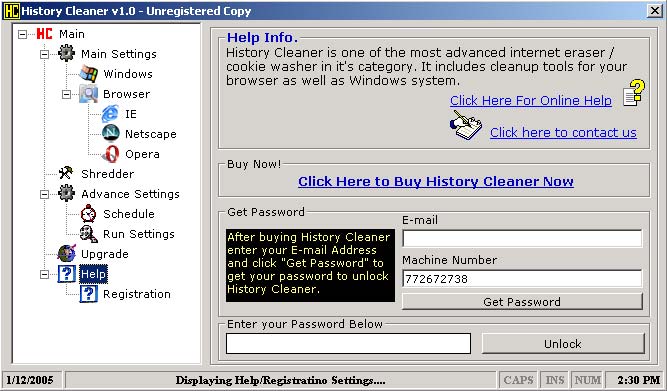Click the 1/12/2005 date in status bar
The height and width of the screenshot is (391, 667).
click(x=30, y=380)
